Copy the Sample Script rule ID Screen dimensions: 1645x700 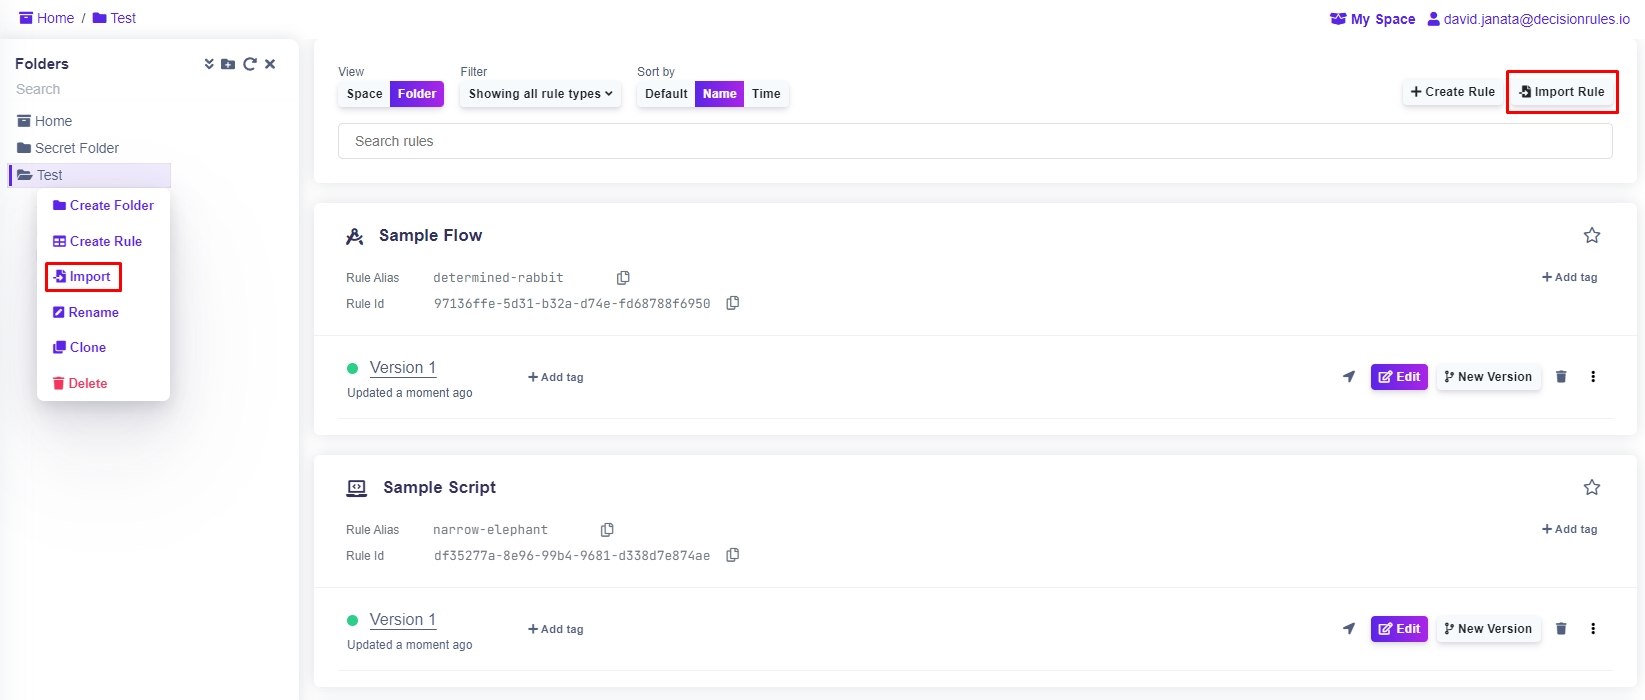(733, 555)
